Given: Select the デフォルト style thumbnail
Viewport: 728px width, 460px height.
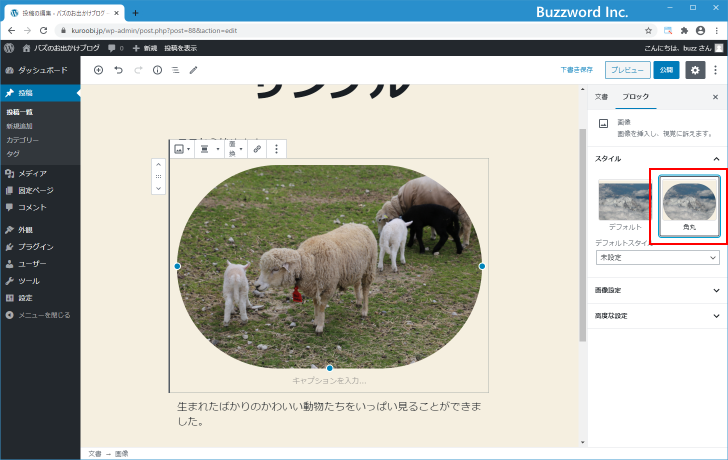Looking at the screenshot, I should click(x=625, y=205).
